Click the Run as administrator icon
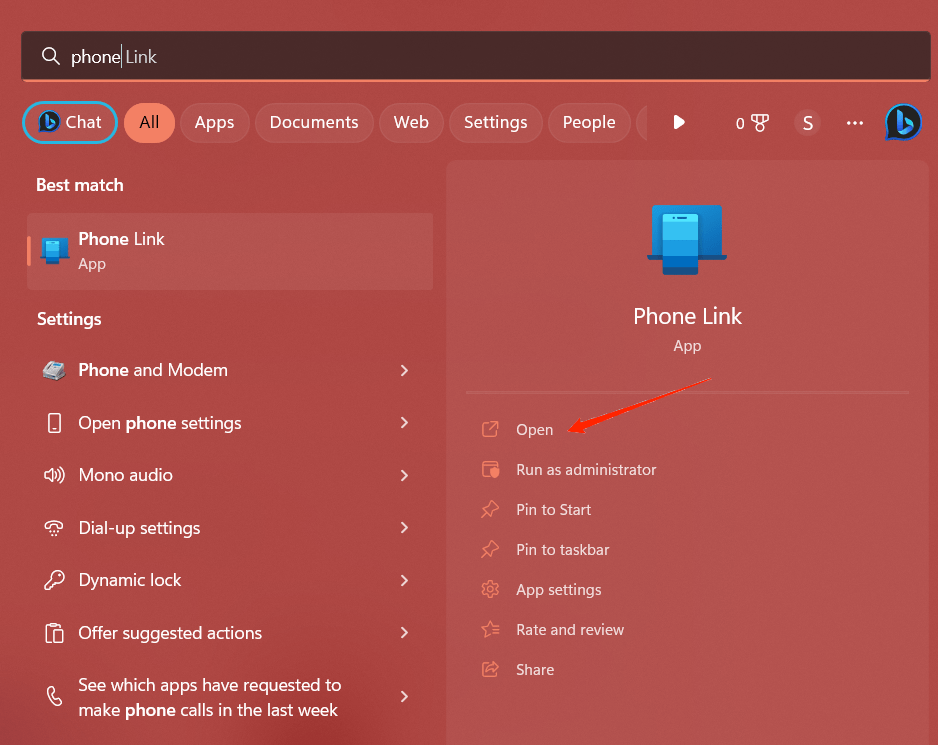The height and width of the screenshot is (745, 938). click(491, 469)
